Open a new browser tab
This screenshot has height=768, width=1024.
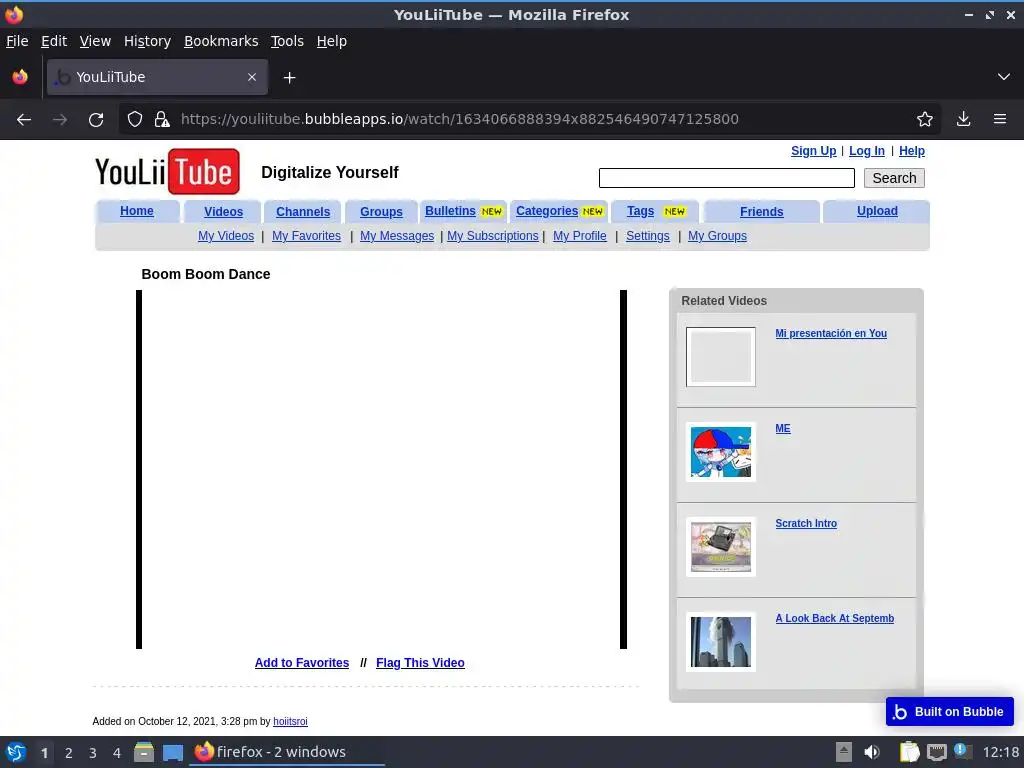[289, 78]
